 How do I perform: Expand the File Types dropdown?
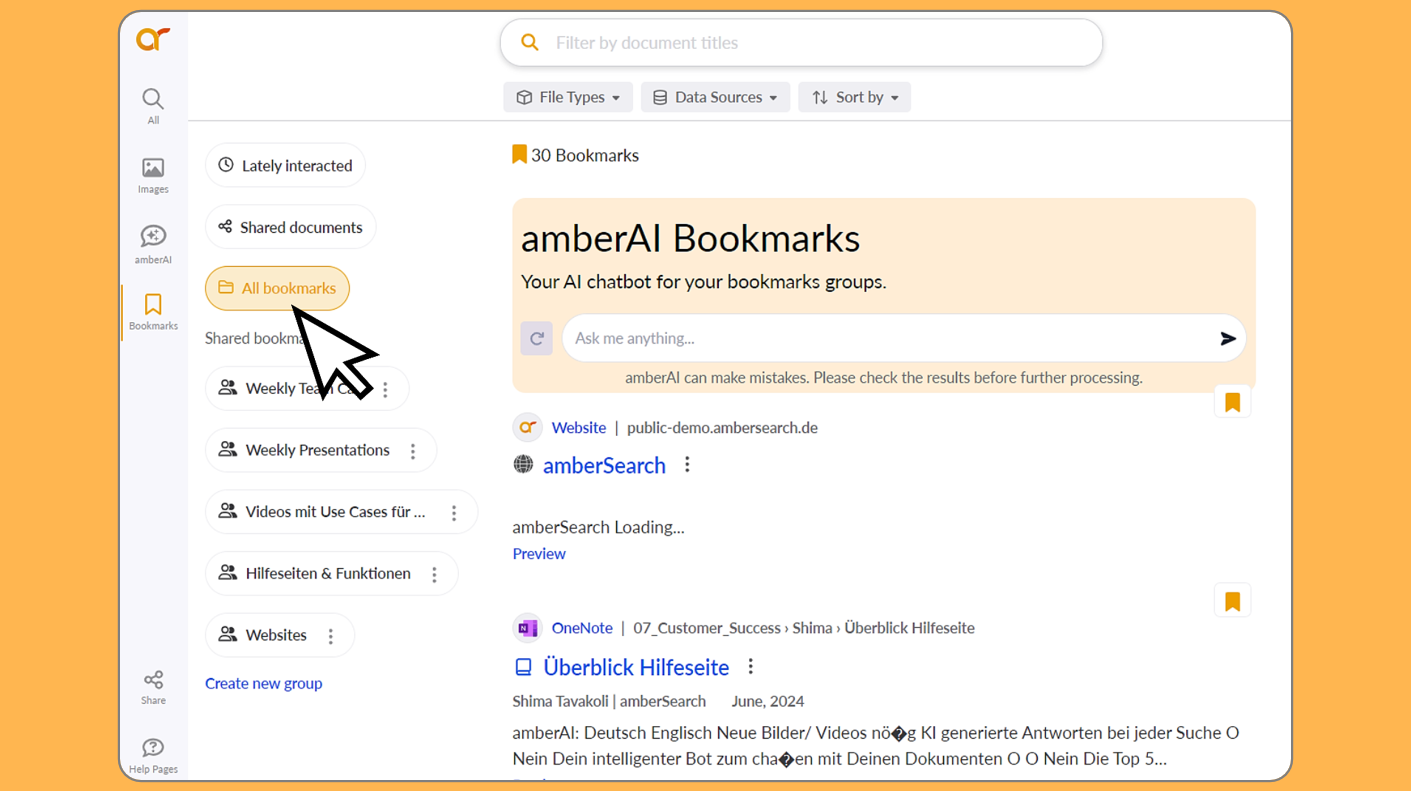[x=568, y=97]
